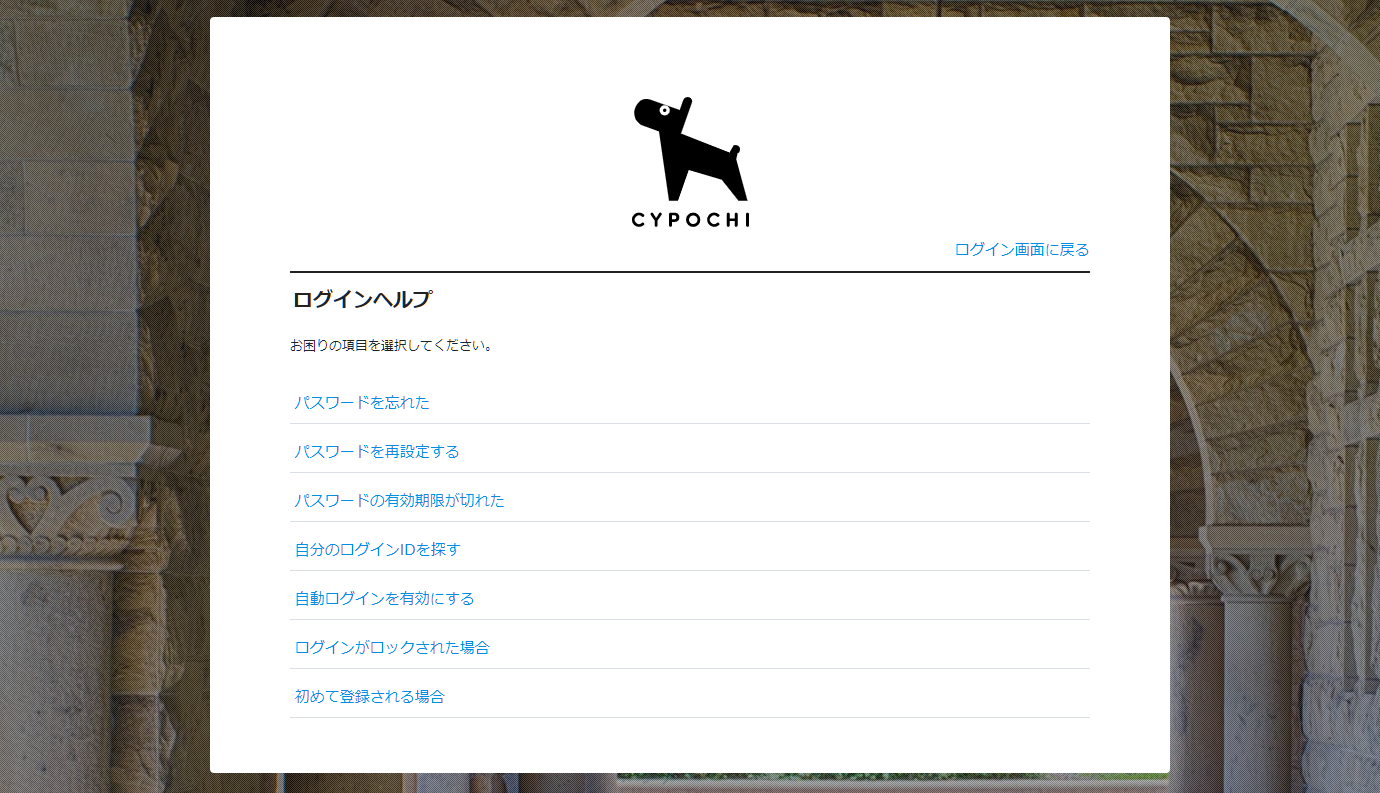Select パスワードを再設定する link
The height and width of the screenshot is (793, 1380).
[377, 452]
